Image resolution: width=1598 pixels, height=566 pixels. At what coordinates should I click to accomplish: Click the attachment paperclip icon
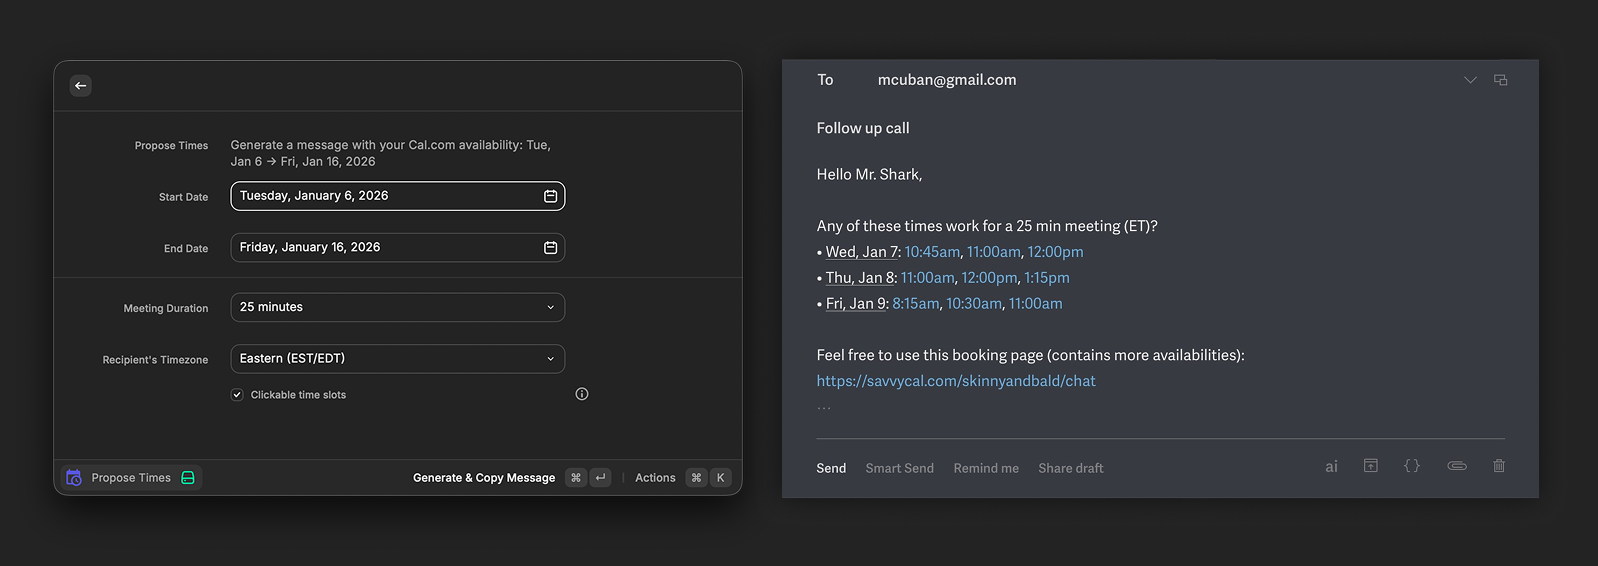(x=1457, y=466)
